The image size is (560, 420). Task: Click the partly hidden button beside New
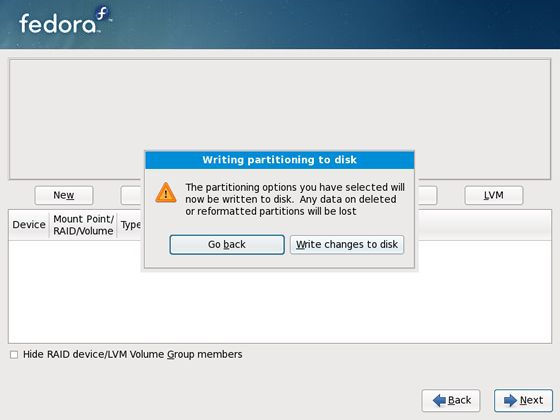(x=132, y=195)
